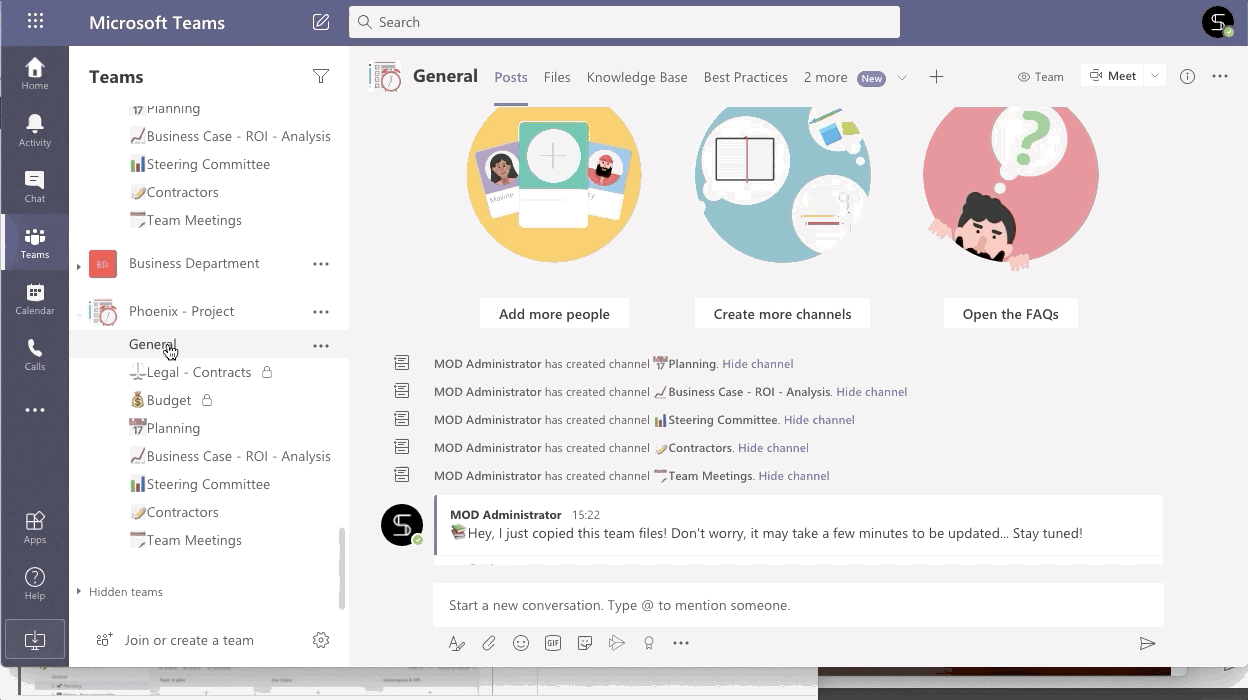Open channel info icon
The image size is (1248, 700).
coord(1187,76)
